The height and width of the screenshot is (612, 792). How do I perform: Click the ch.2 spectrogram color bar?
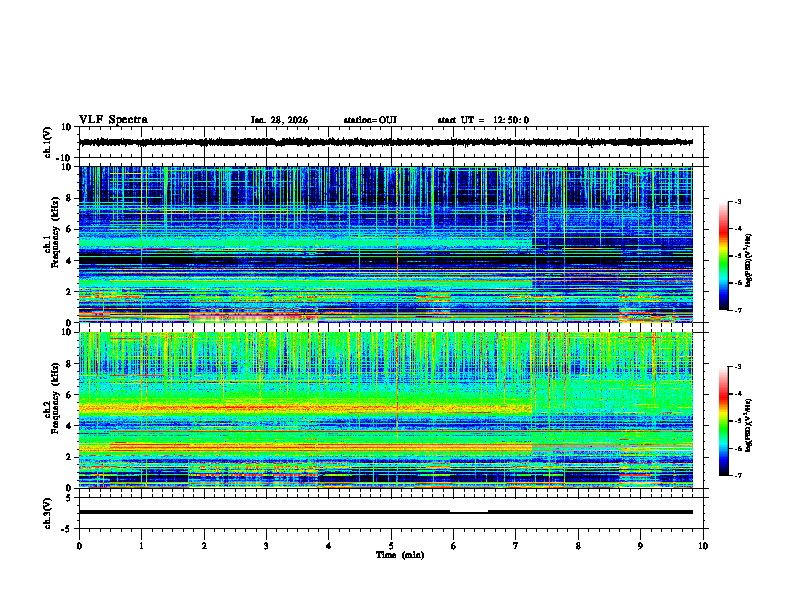click(723, 421)
